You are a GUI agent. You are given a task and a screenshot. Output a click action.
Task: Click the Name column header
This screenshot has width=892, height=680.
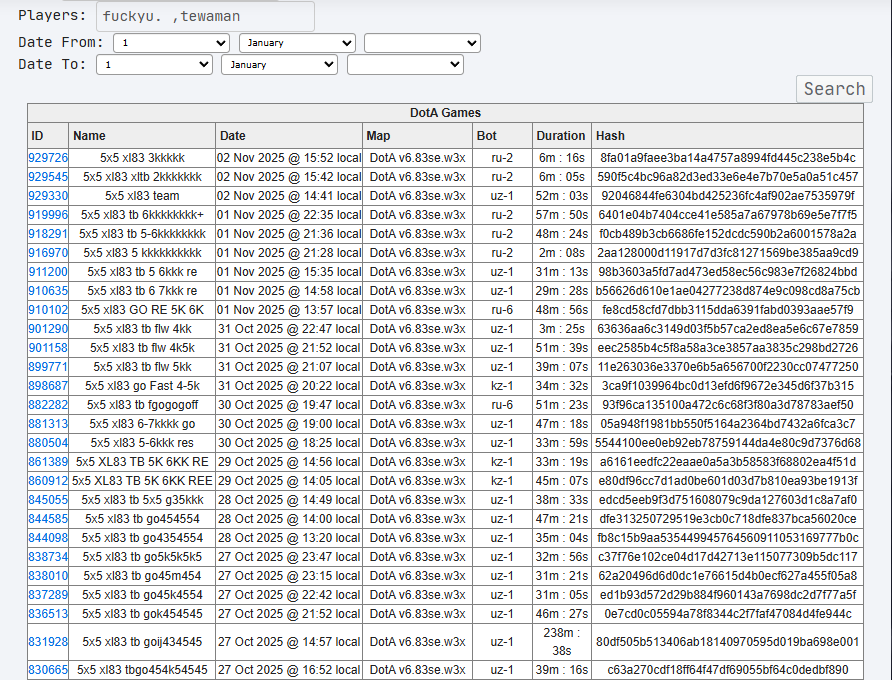pyautogui.click(x=142, y=135)
